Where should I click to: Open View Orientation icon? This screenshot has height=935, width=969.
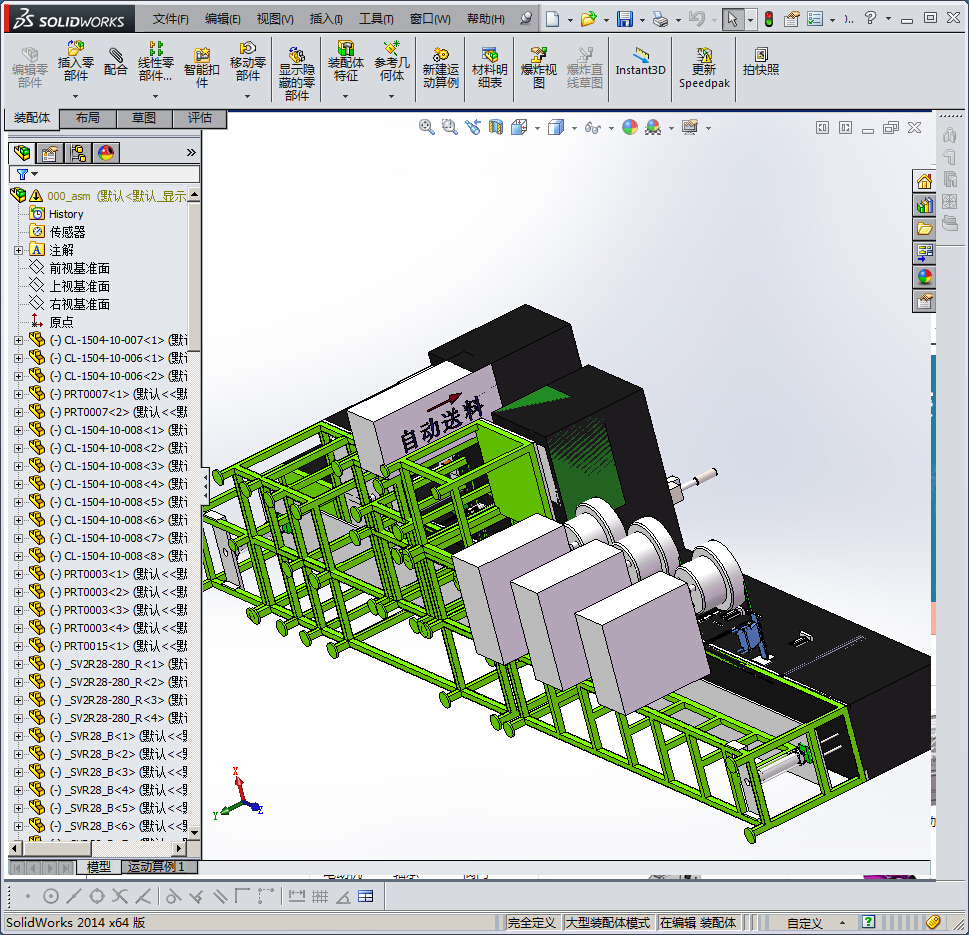[519, 127]
